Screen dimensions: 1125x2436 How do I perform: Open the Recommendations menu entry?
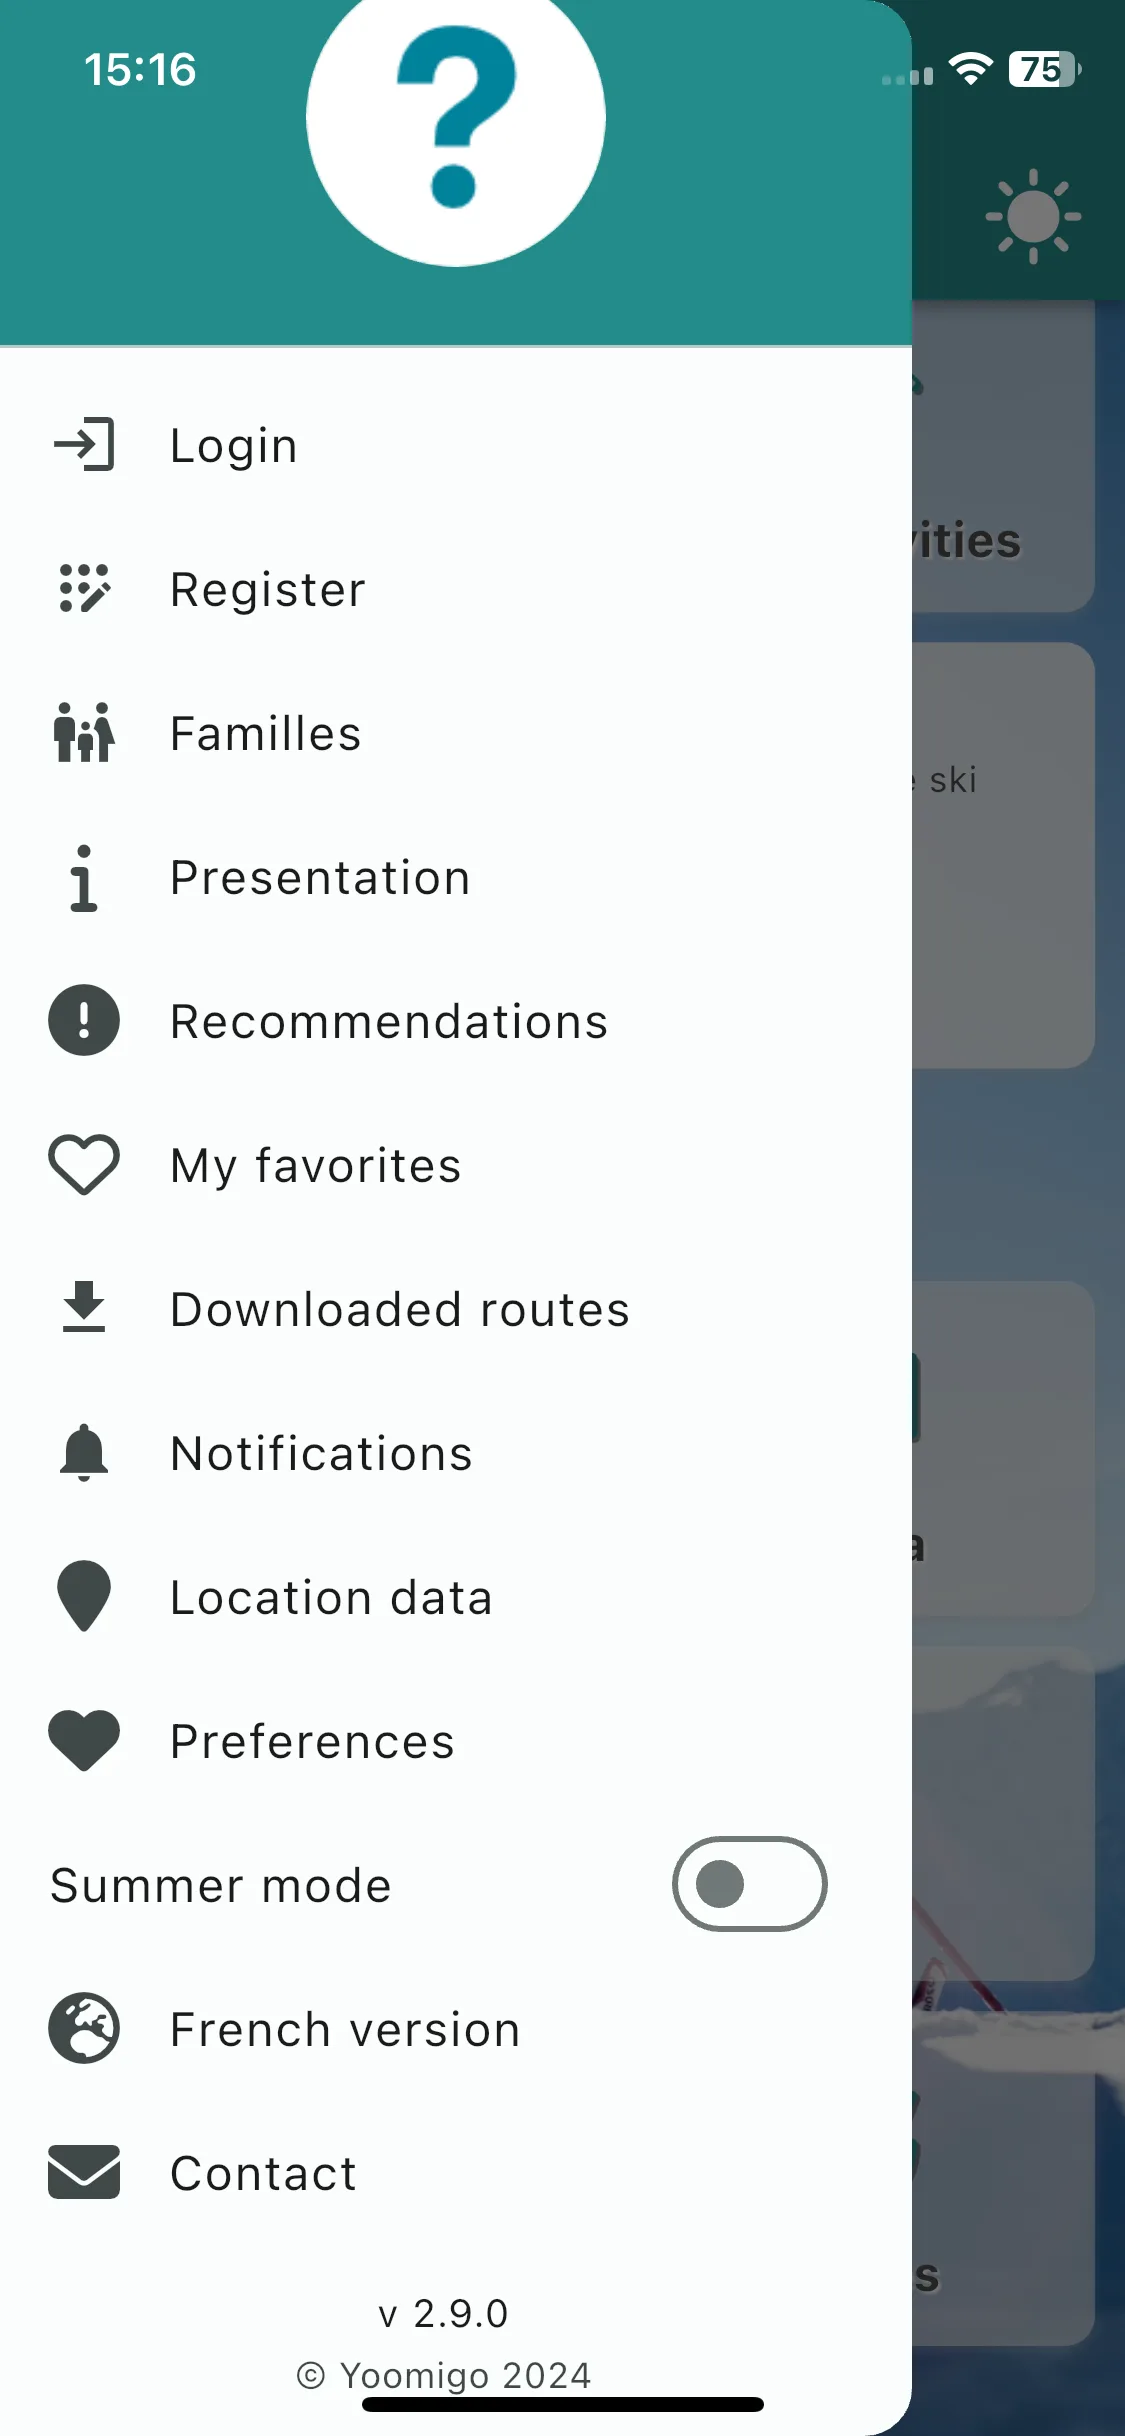click(x=456, y=1021)
